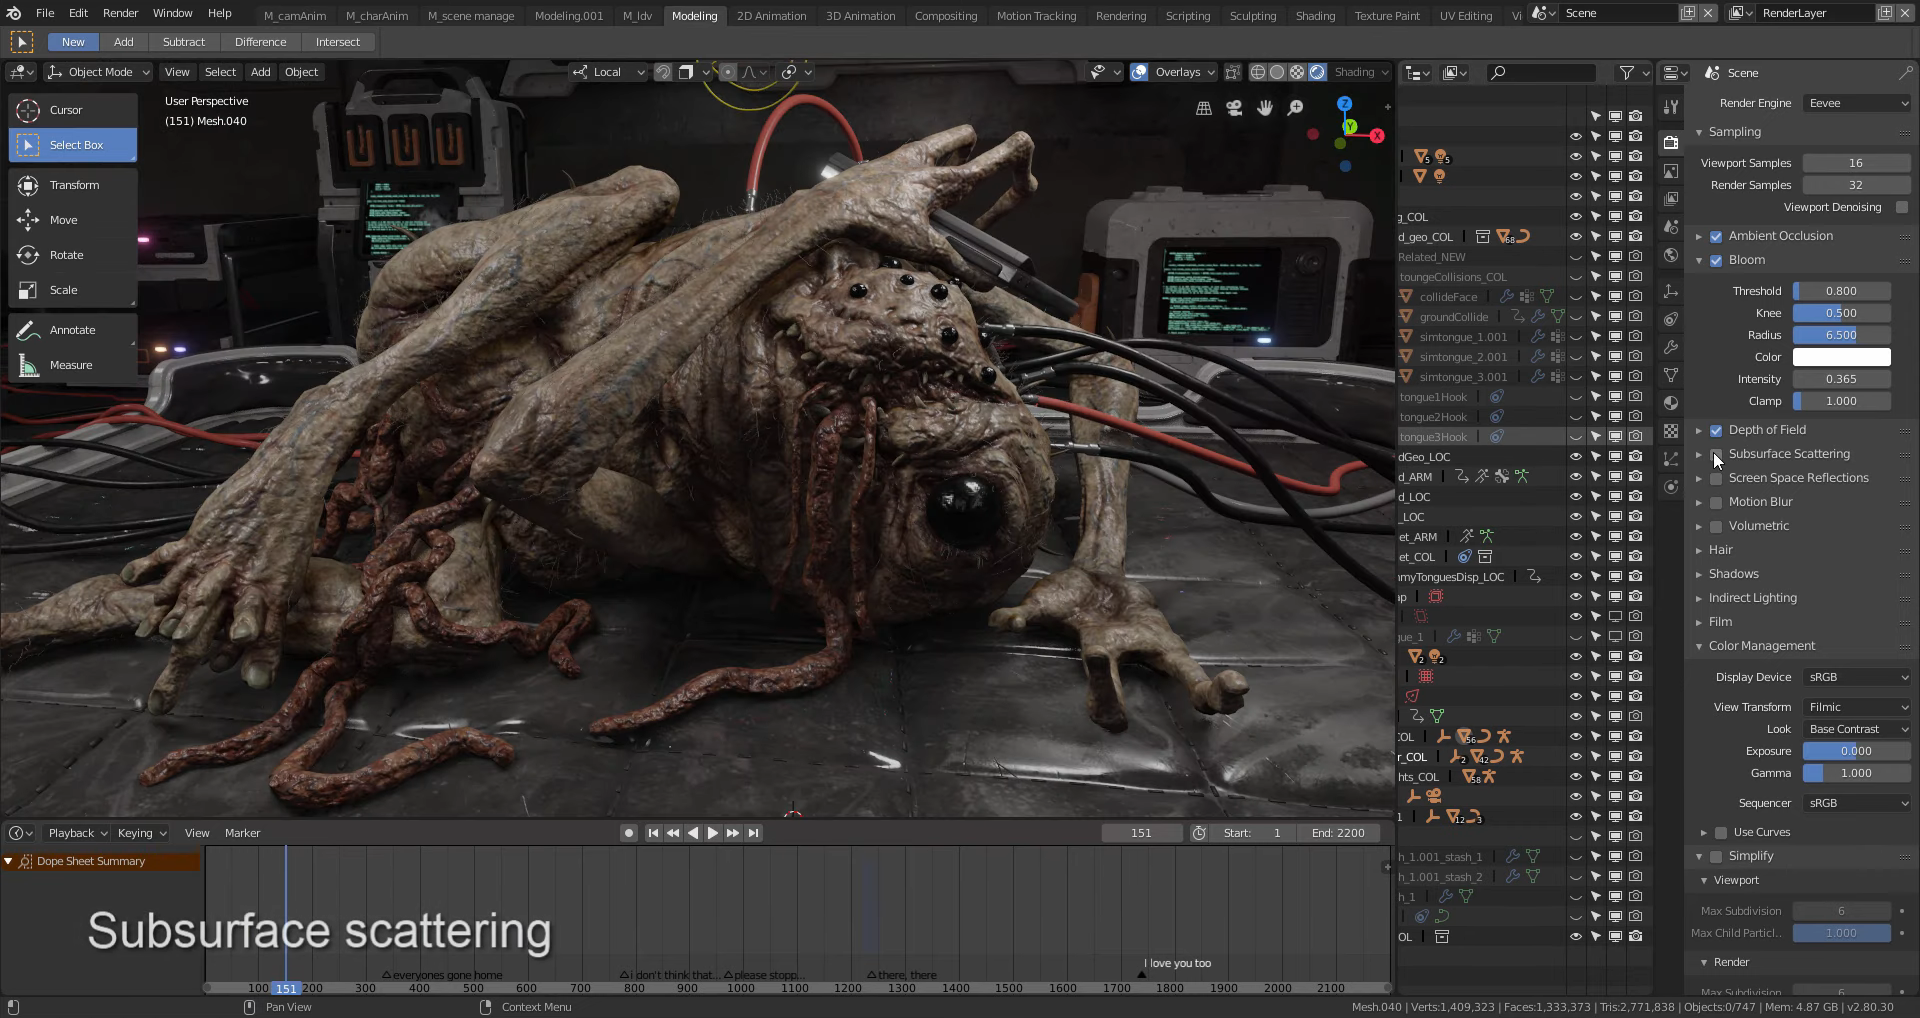Jump to the start frame
This screenshot has width=1920, height=1018.
pos(653,833)
